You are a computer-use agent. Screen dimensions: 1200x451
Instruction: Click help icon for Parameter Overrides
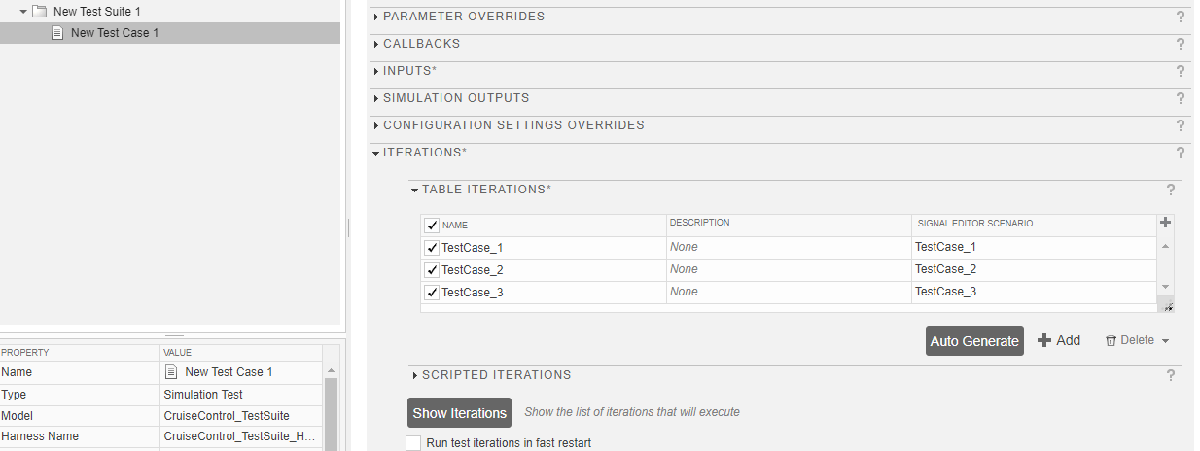pos(1180,17)
